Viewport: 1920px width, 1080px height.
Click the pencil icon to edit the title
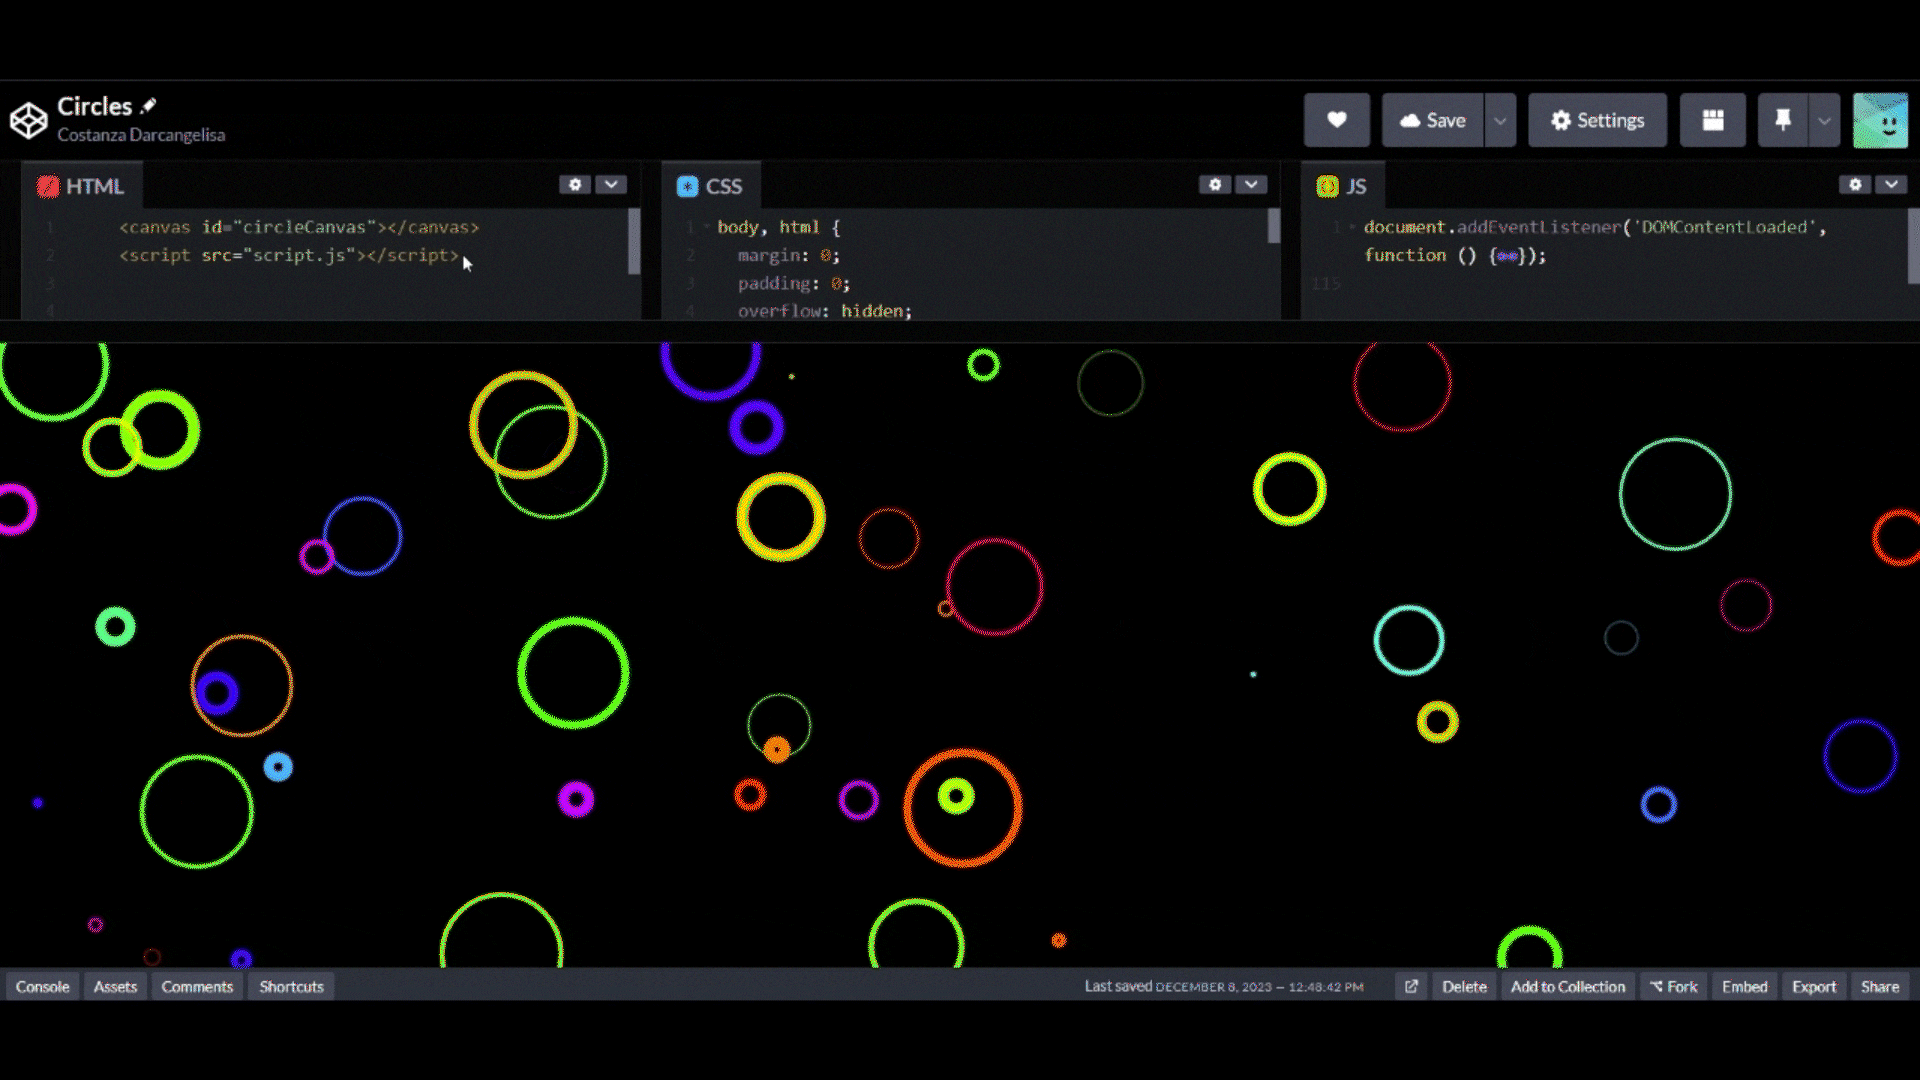[x=149, y=106]
